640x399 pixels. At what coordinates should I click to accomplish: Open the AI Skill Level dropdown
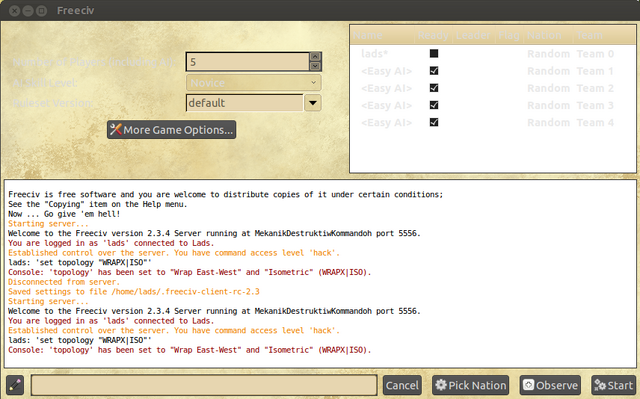(x=253, y=83)
